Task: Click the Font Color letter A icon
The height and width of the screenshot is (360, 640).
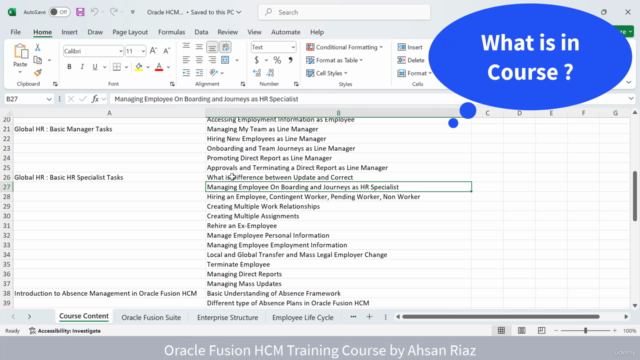Action: point(159,67)
